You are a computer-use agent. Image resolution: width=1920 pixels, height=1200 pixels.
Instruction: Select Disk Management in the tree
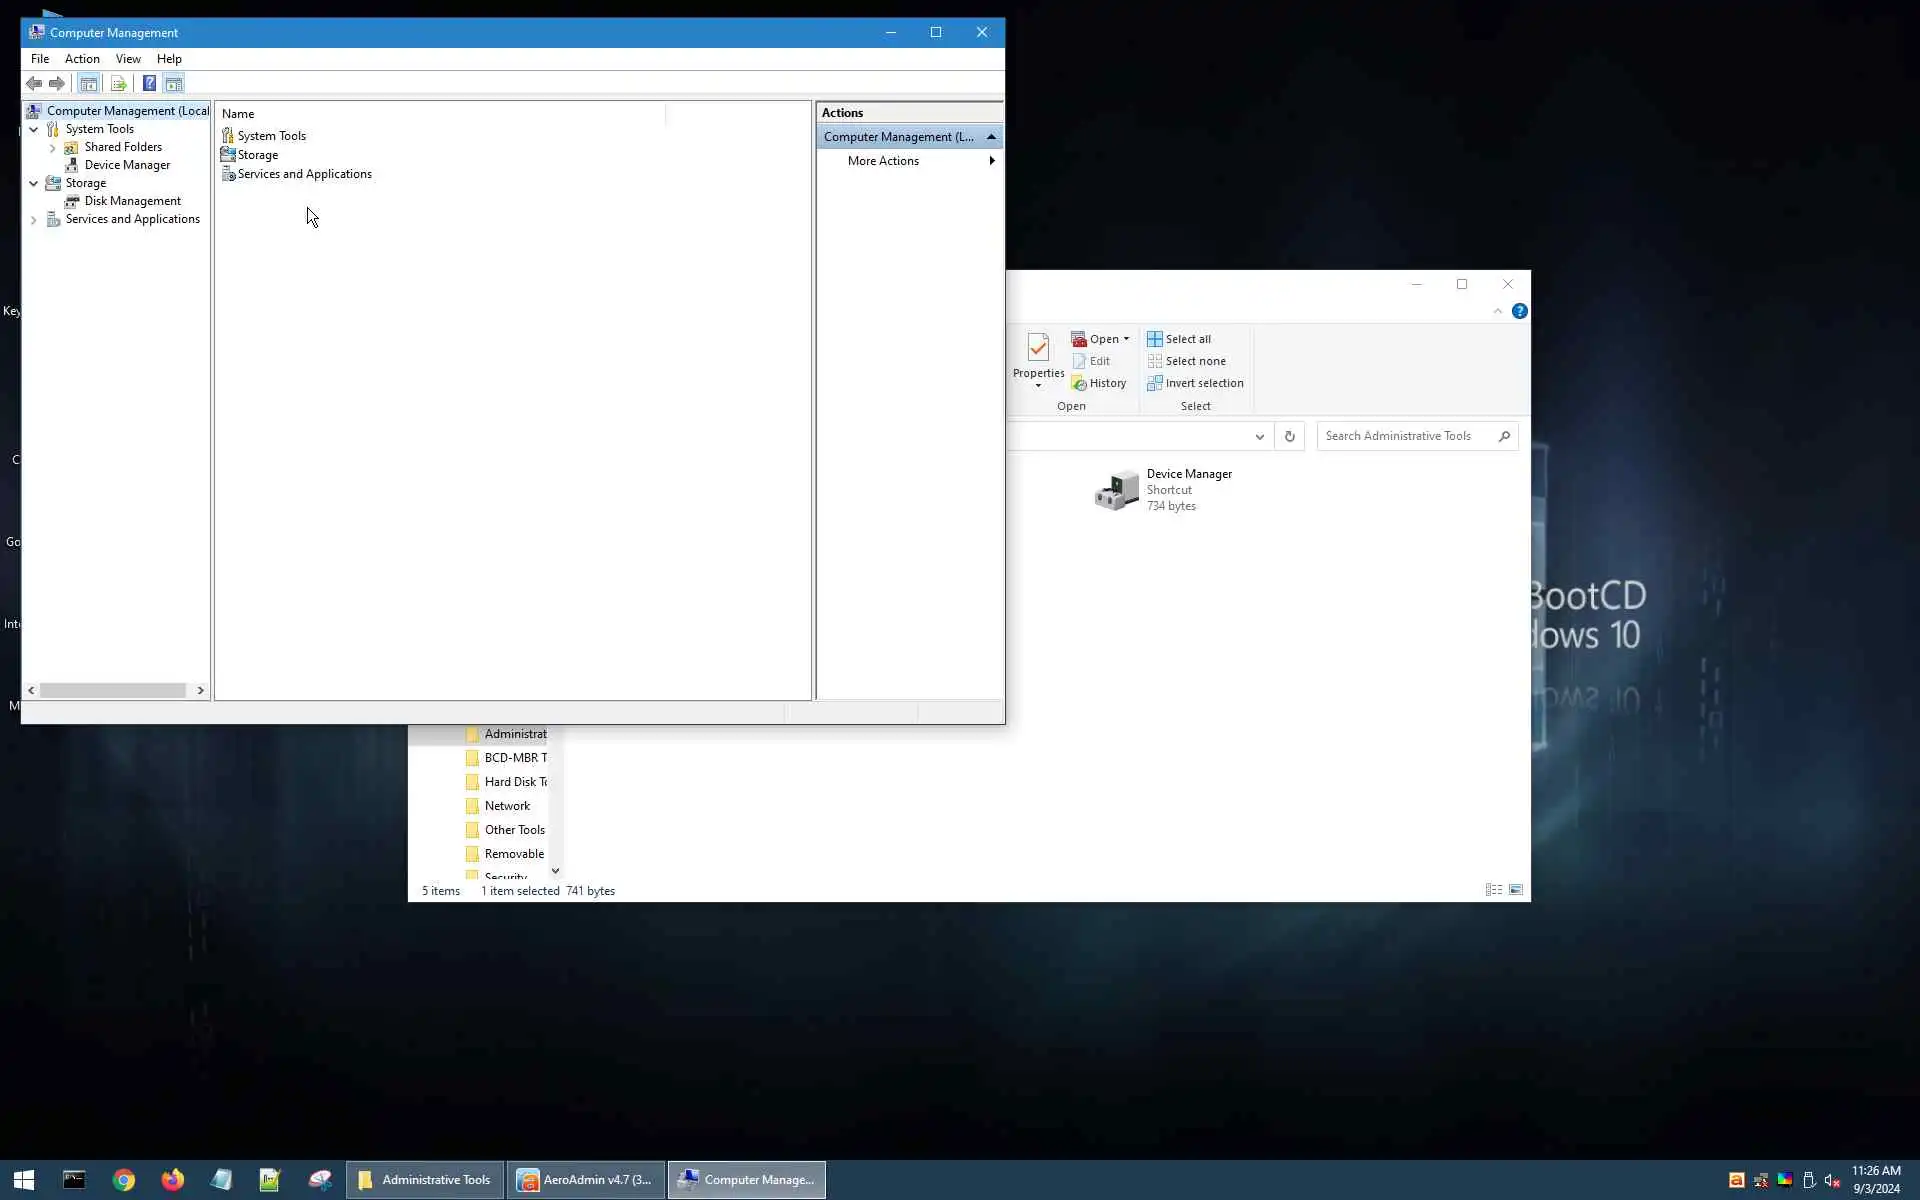(x=132, y=201)
